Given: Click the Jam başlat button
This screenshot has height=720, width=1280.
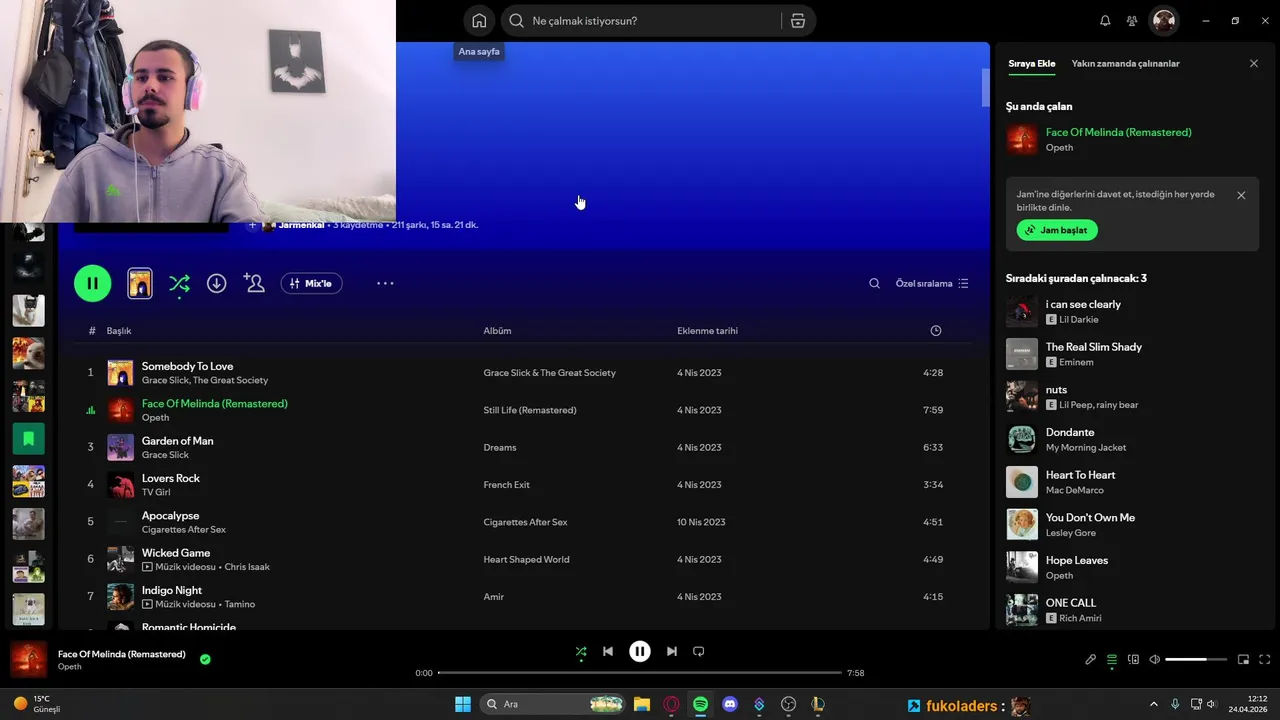Looking at the screenshot, I should tap(1057, 230).
